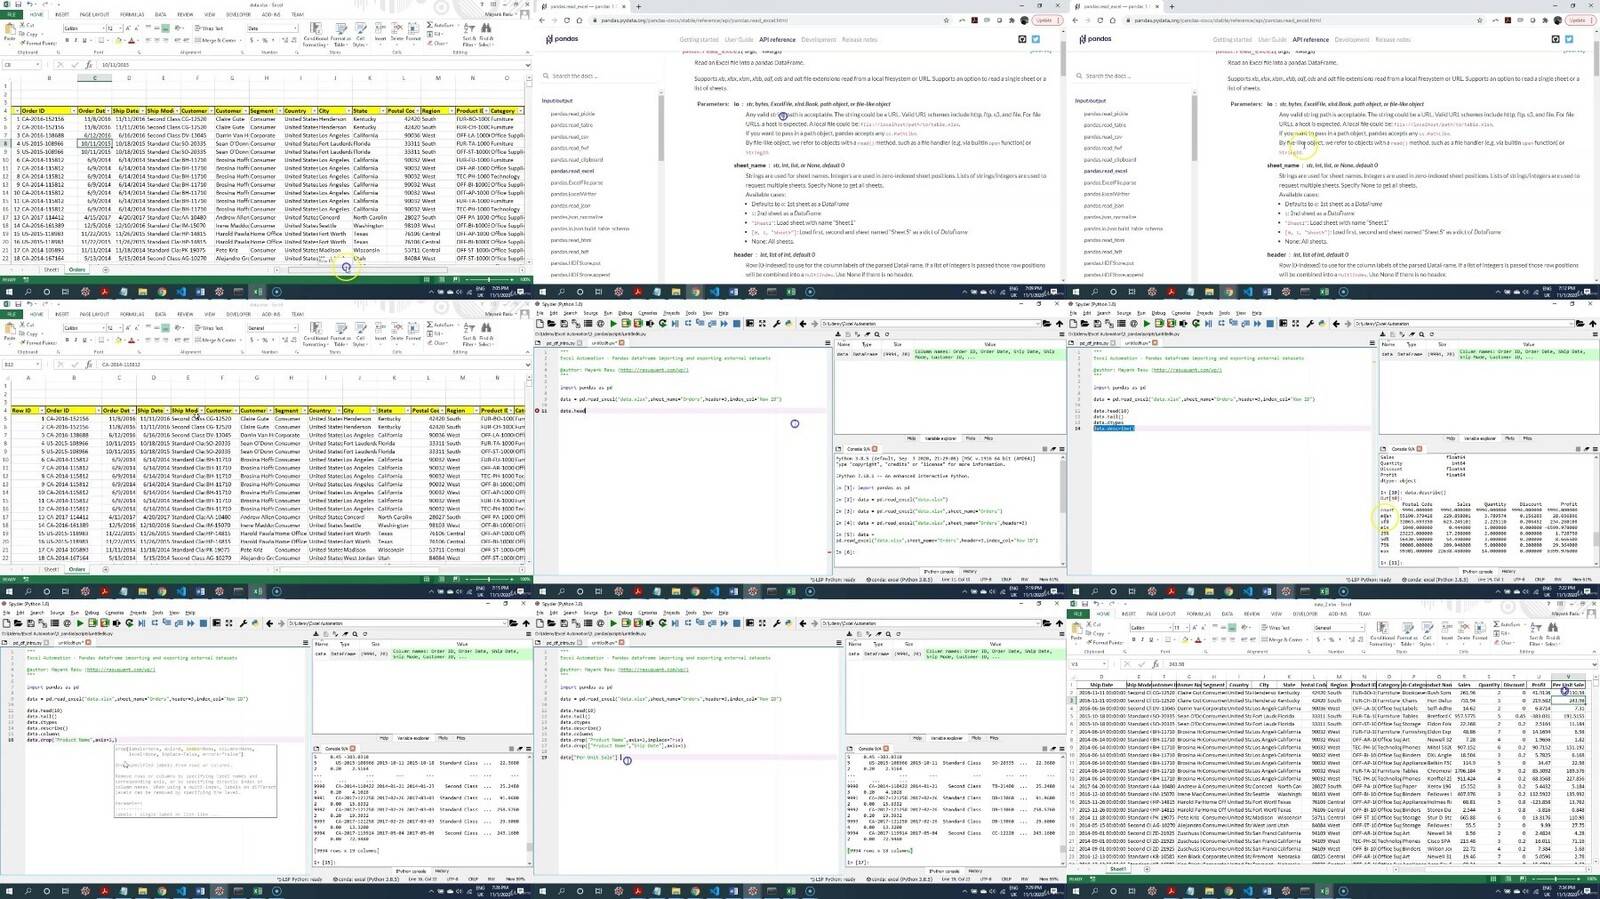
Task: Open the Order ID filter arrow in the C8 Excel window
Action: coord(74,111)
